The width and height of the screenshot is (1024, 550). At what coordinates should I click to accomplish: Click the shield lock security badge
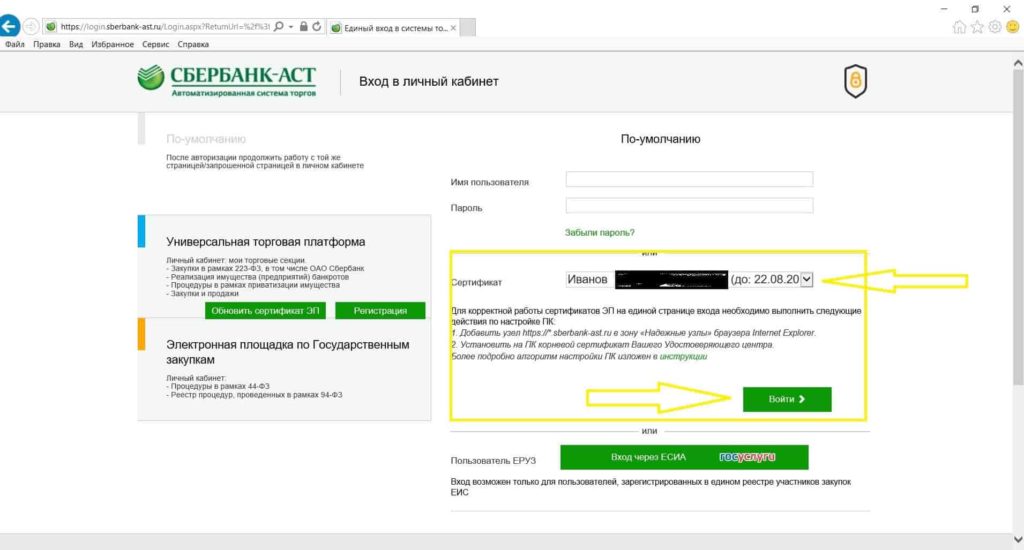click(x=855, y=81)
